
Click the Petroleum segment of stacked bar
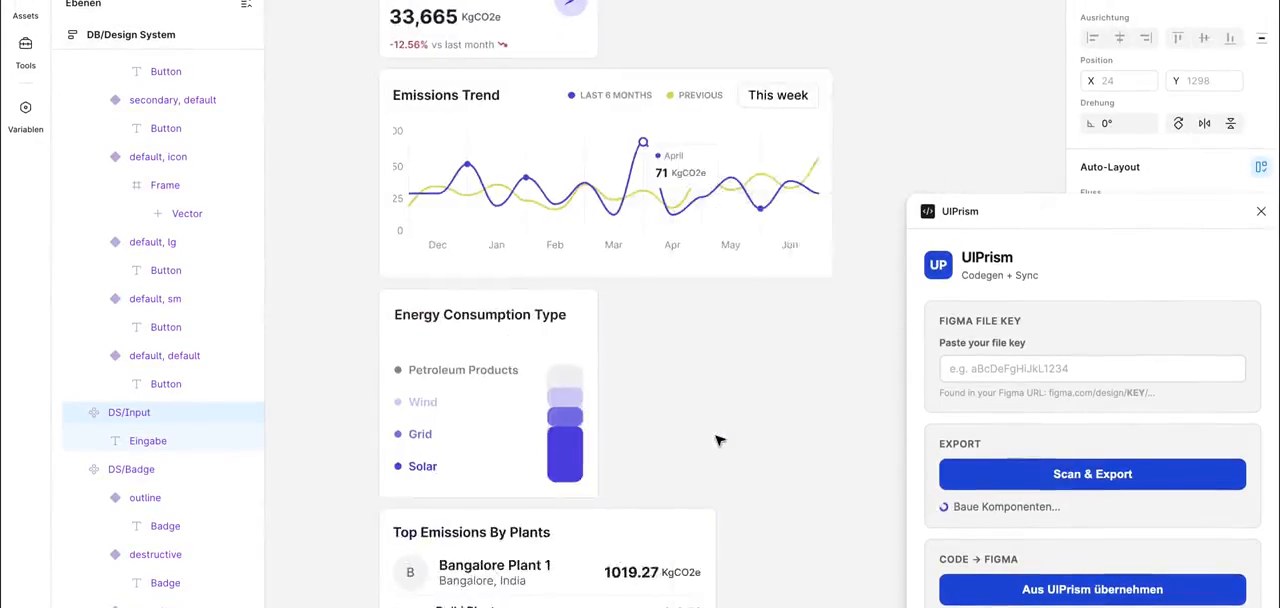(565, 376)
